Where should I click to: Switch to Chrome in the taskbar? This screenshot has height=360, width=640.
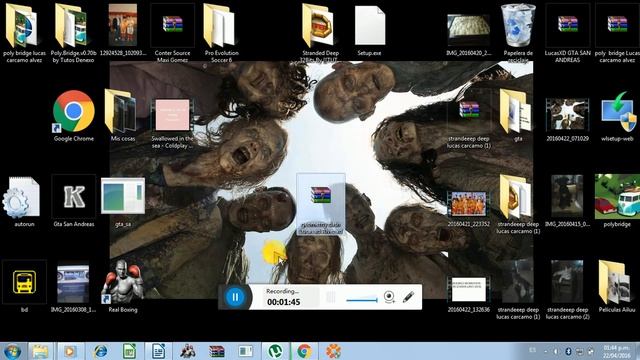[x=304, y=351]
